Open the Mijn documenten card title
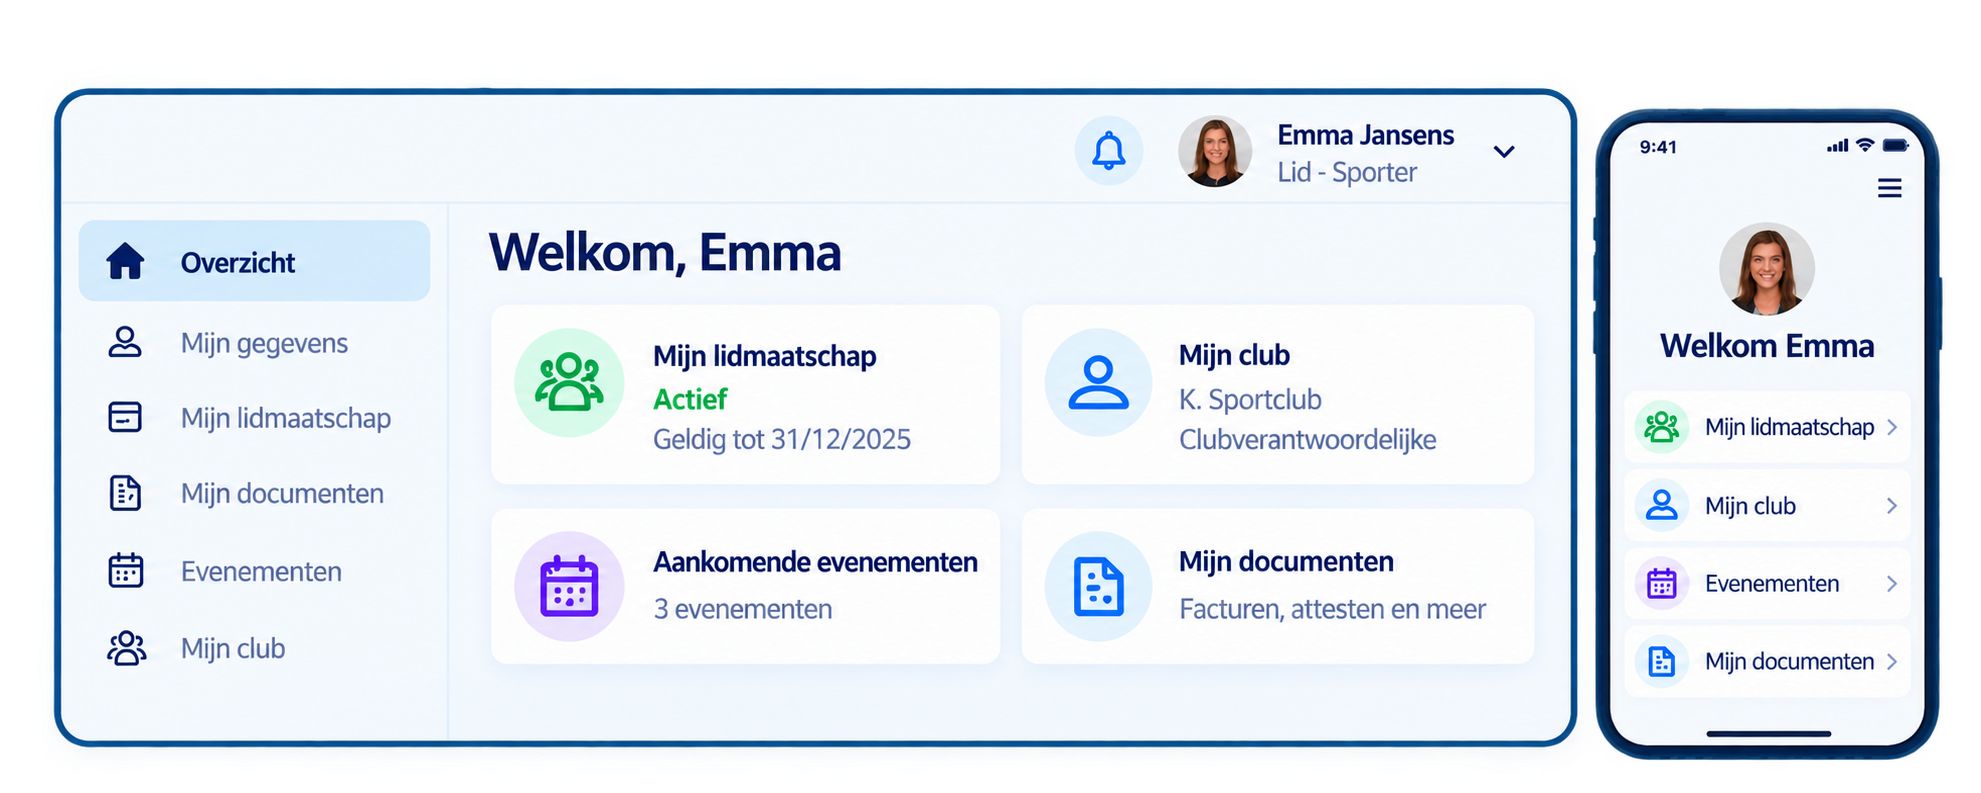Viewport: 1981px width, 793px height. [1286, 562]
